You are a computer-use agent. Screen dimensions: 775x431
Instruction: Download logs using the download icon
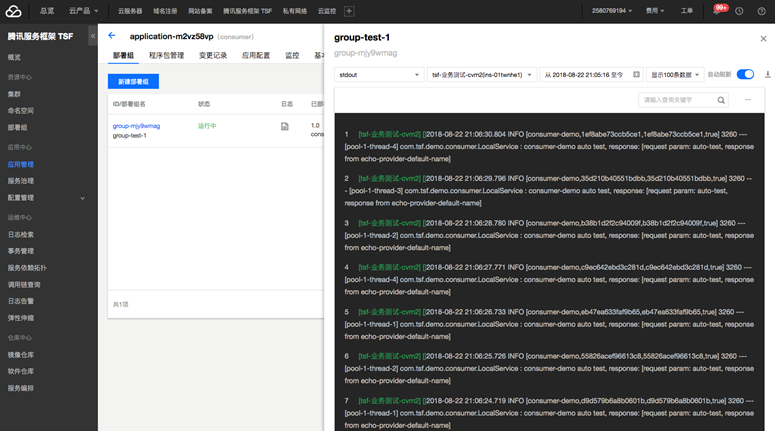(767, 75)
